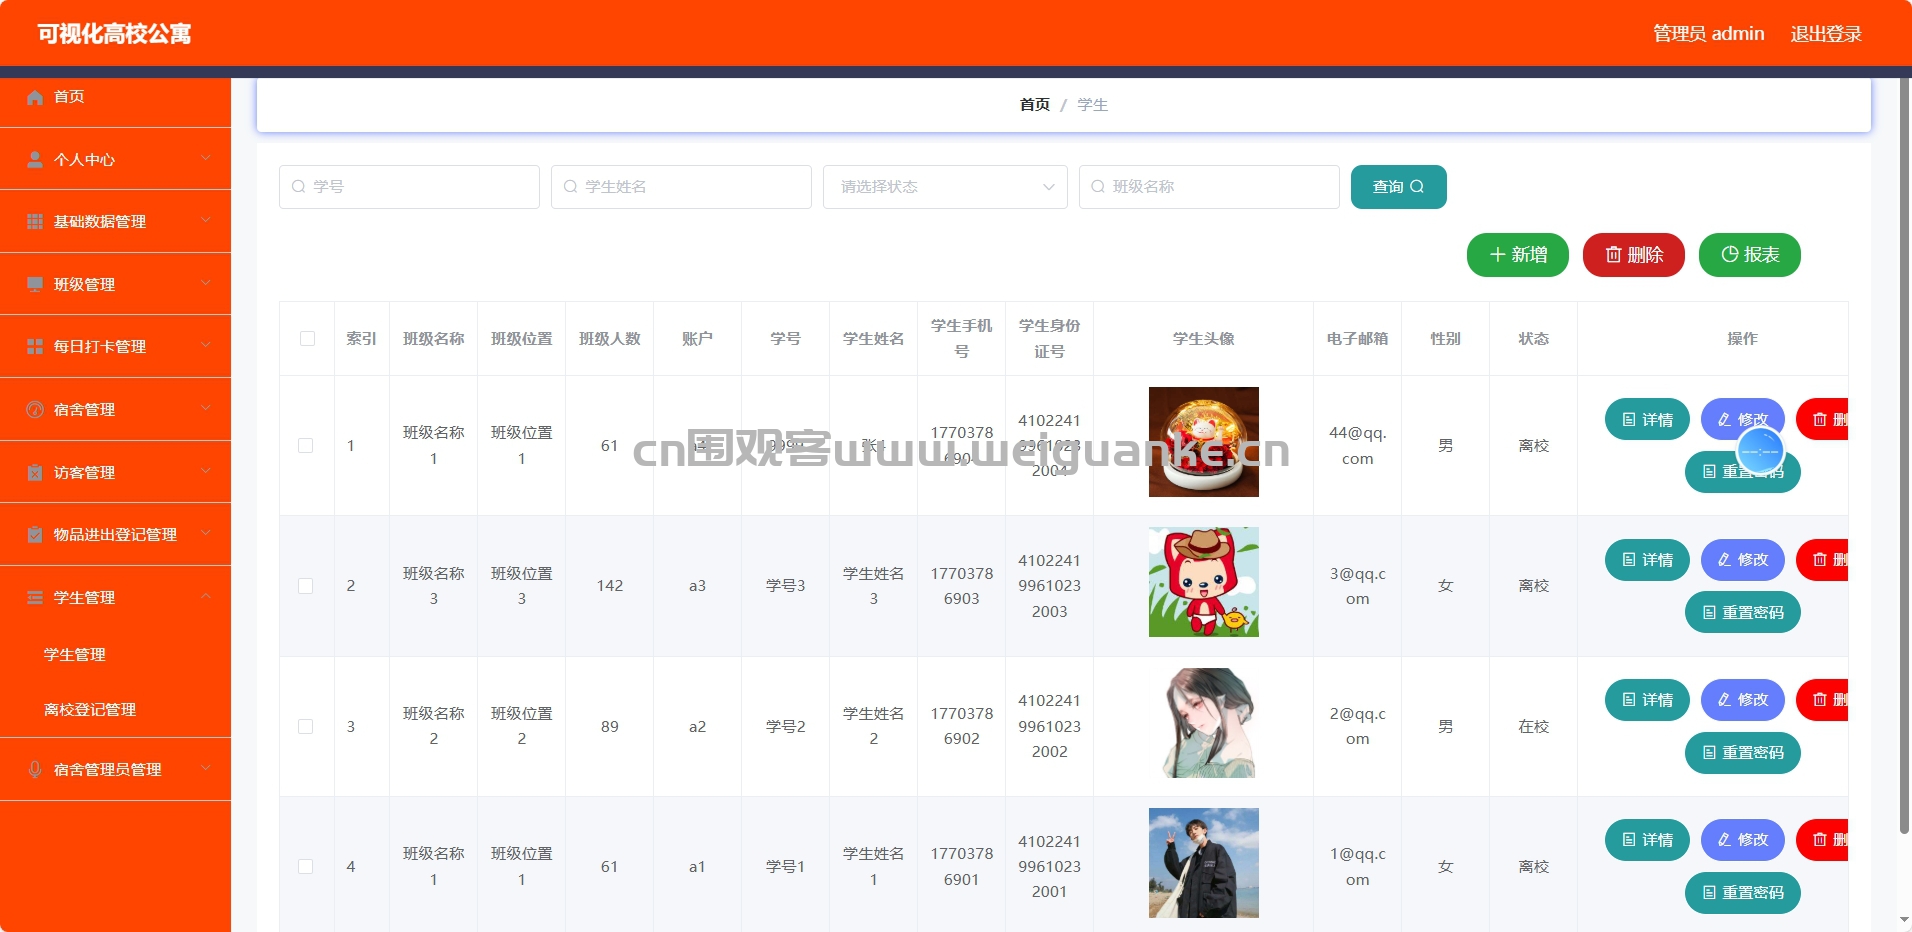Click the trash icon on row 3 delete button

pos(1820,700)
